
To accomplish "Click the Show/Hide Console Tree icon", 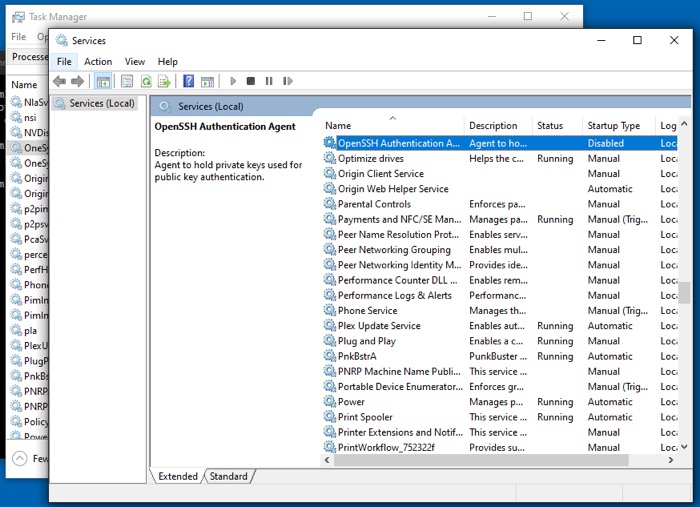I will pyautogui.click(x=102, y=81).
